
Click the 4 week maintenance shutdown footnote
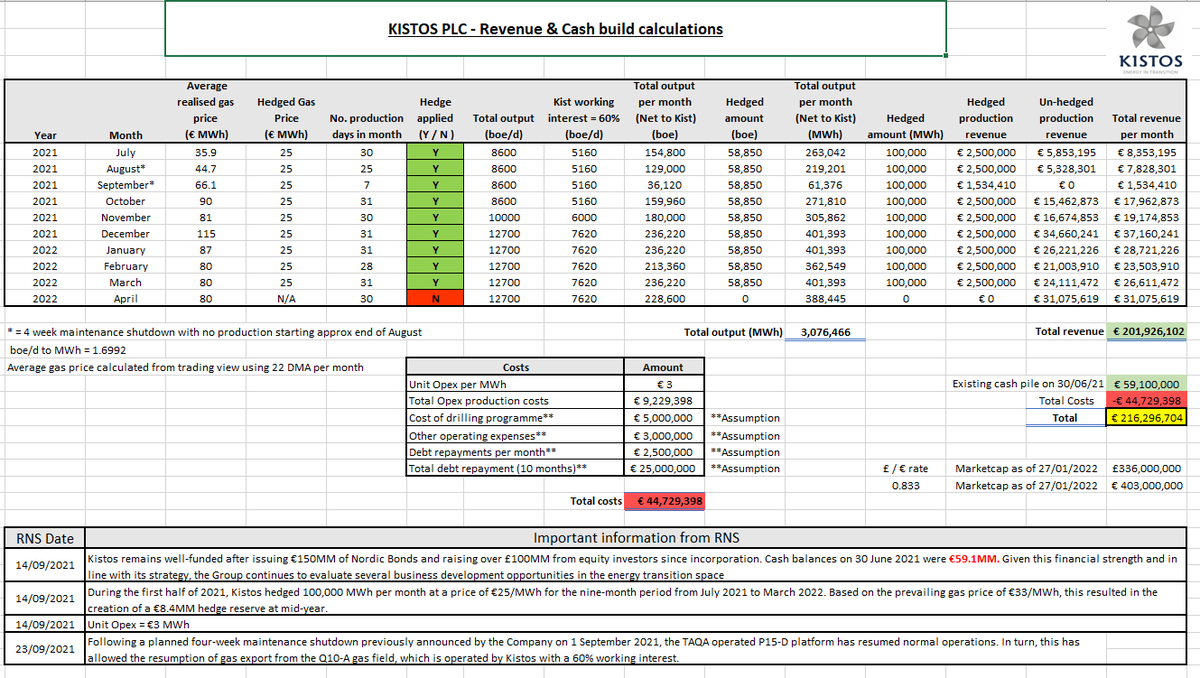click(214, 332)
